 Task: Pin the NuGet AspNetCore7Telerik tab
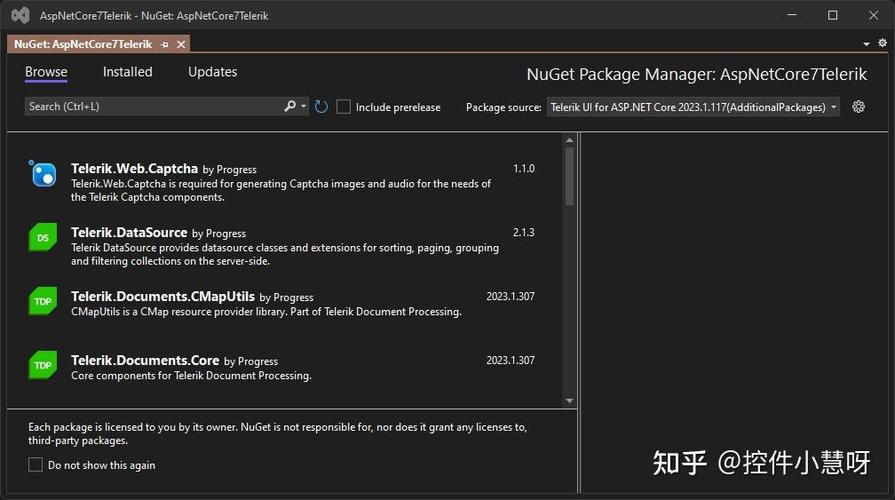pyautogui.click(x=165, y=45)
